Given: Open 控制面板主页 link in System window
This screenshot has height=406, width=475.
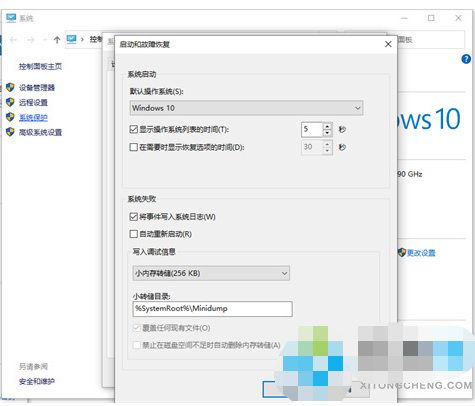Looking at the screenshot, I should [x=40, y=66].
